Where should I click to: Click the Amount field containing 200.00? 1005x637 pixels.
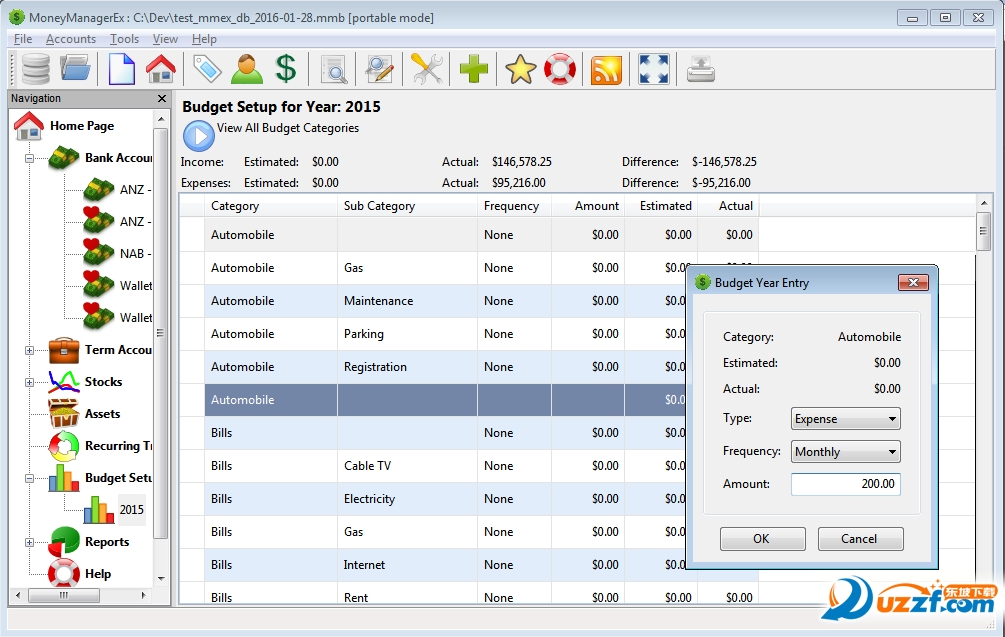(x=845, y=484)
